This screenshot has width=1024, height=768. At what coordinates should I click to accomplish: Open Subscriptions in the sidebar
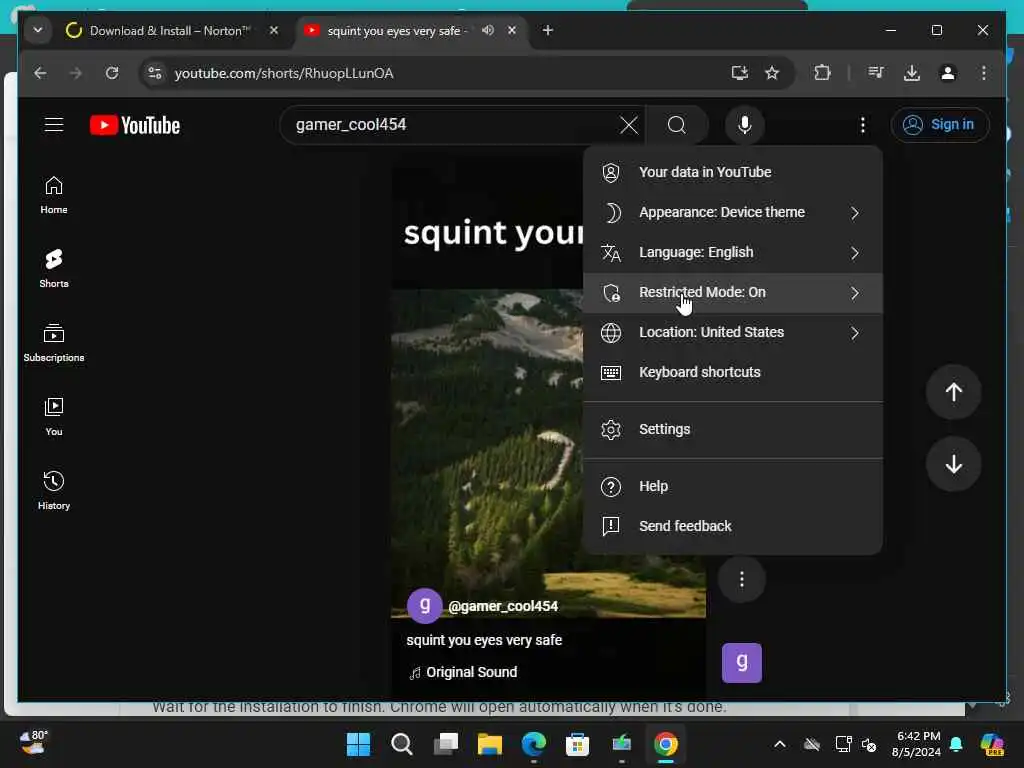[x=54, y=343]
